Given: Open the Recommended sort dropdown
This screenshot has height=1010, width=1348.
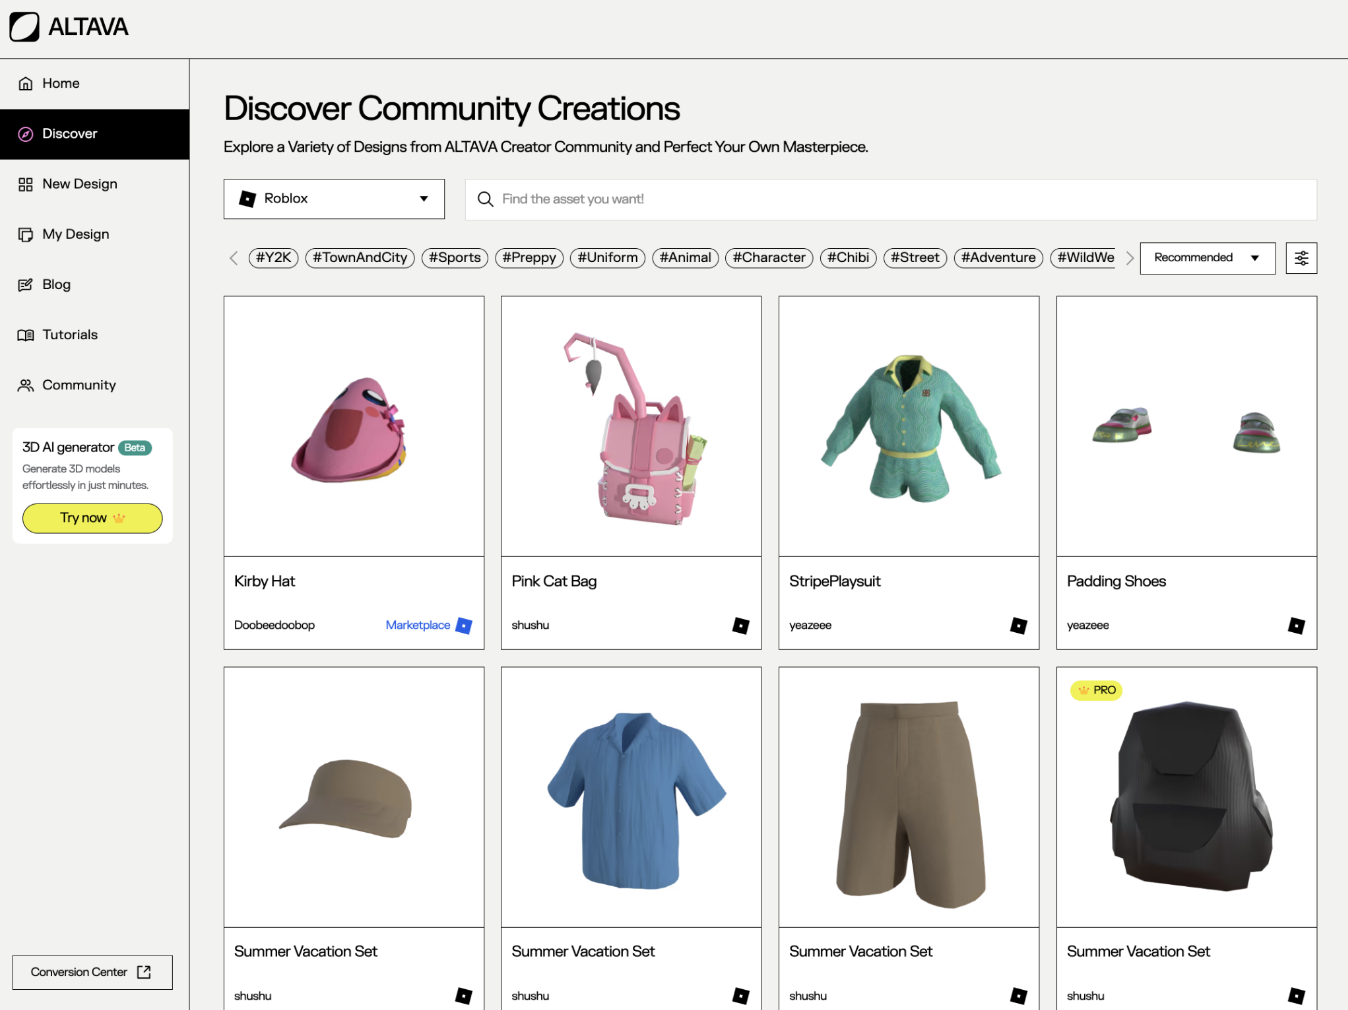Looking at the screenshot, I should coord(1207,258).
